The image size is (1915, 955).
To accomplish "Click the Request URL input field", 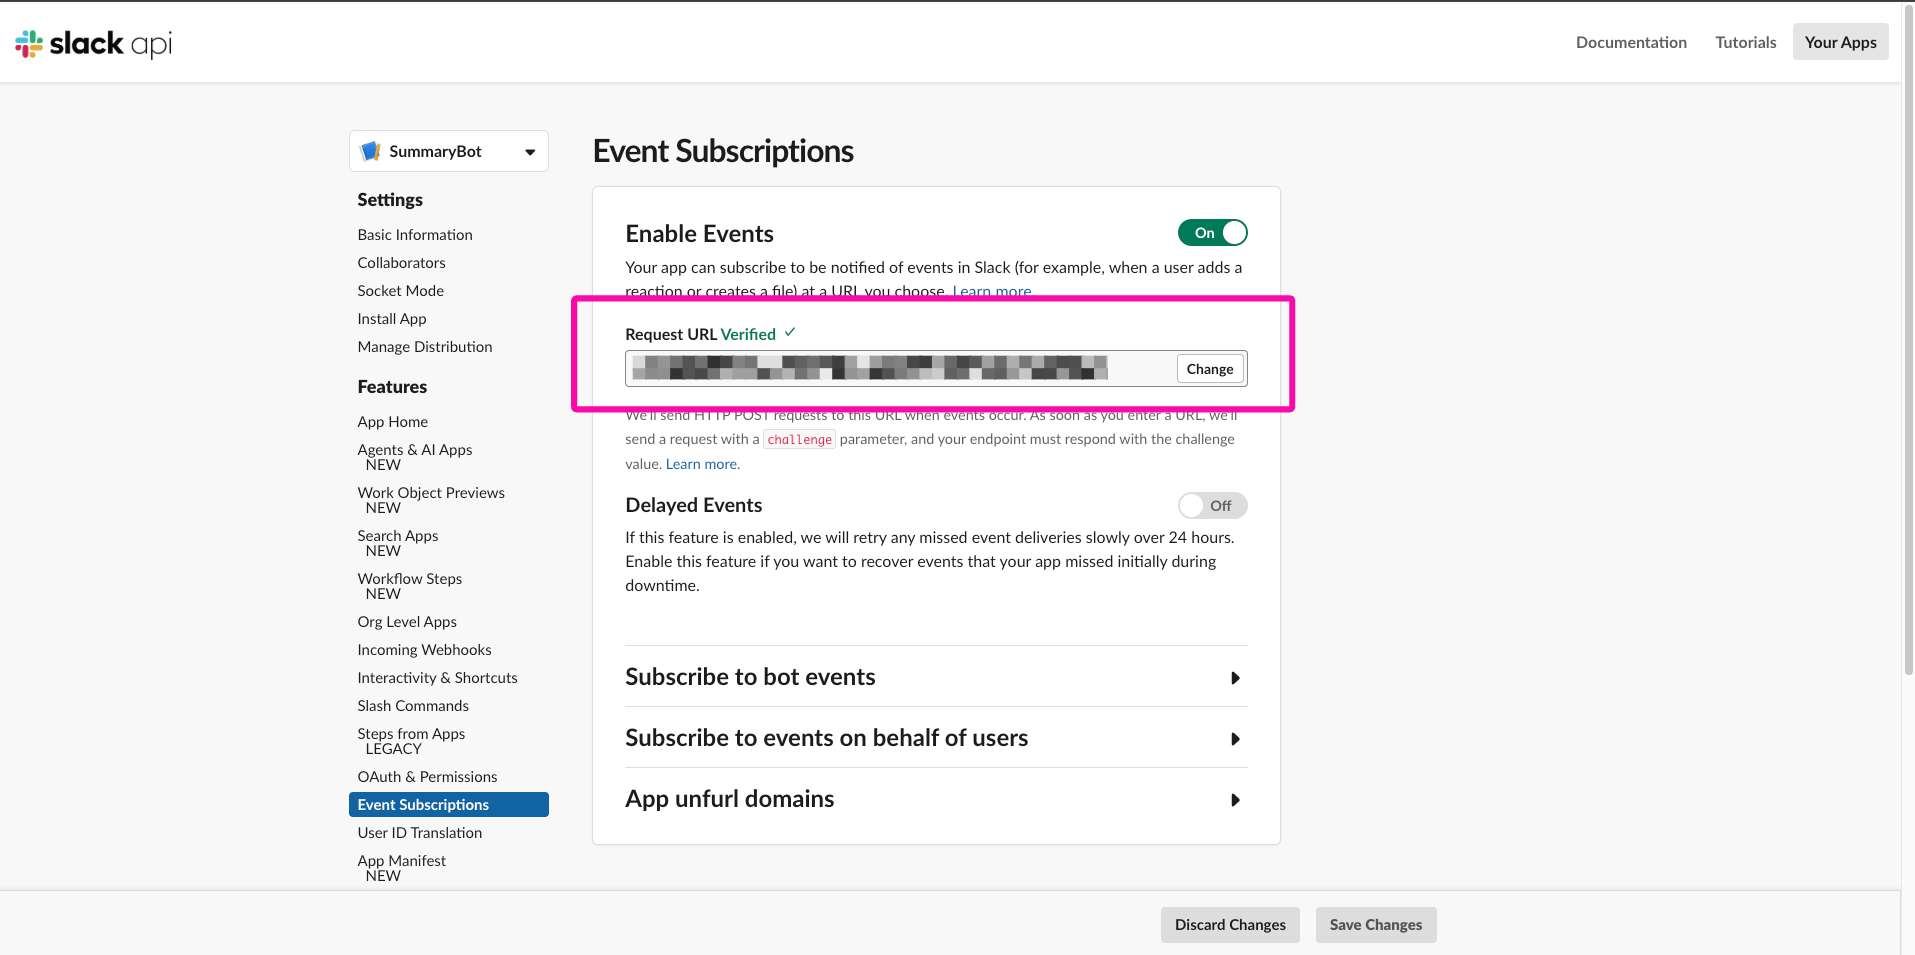I will (900, 369).
